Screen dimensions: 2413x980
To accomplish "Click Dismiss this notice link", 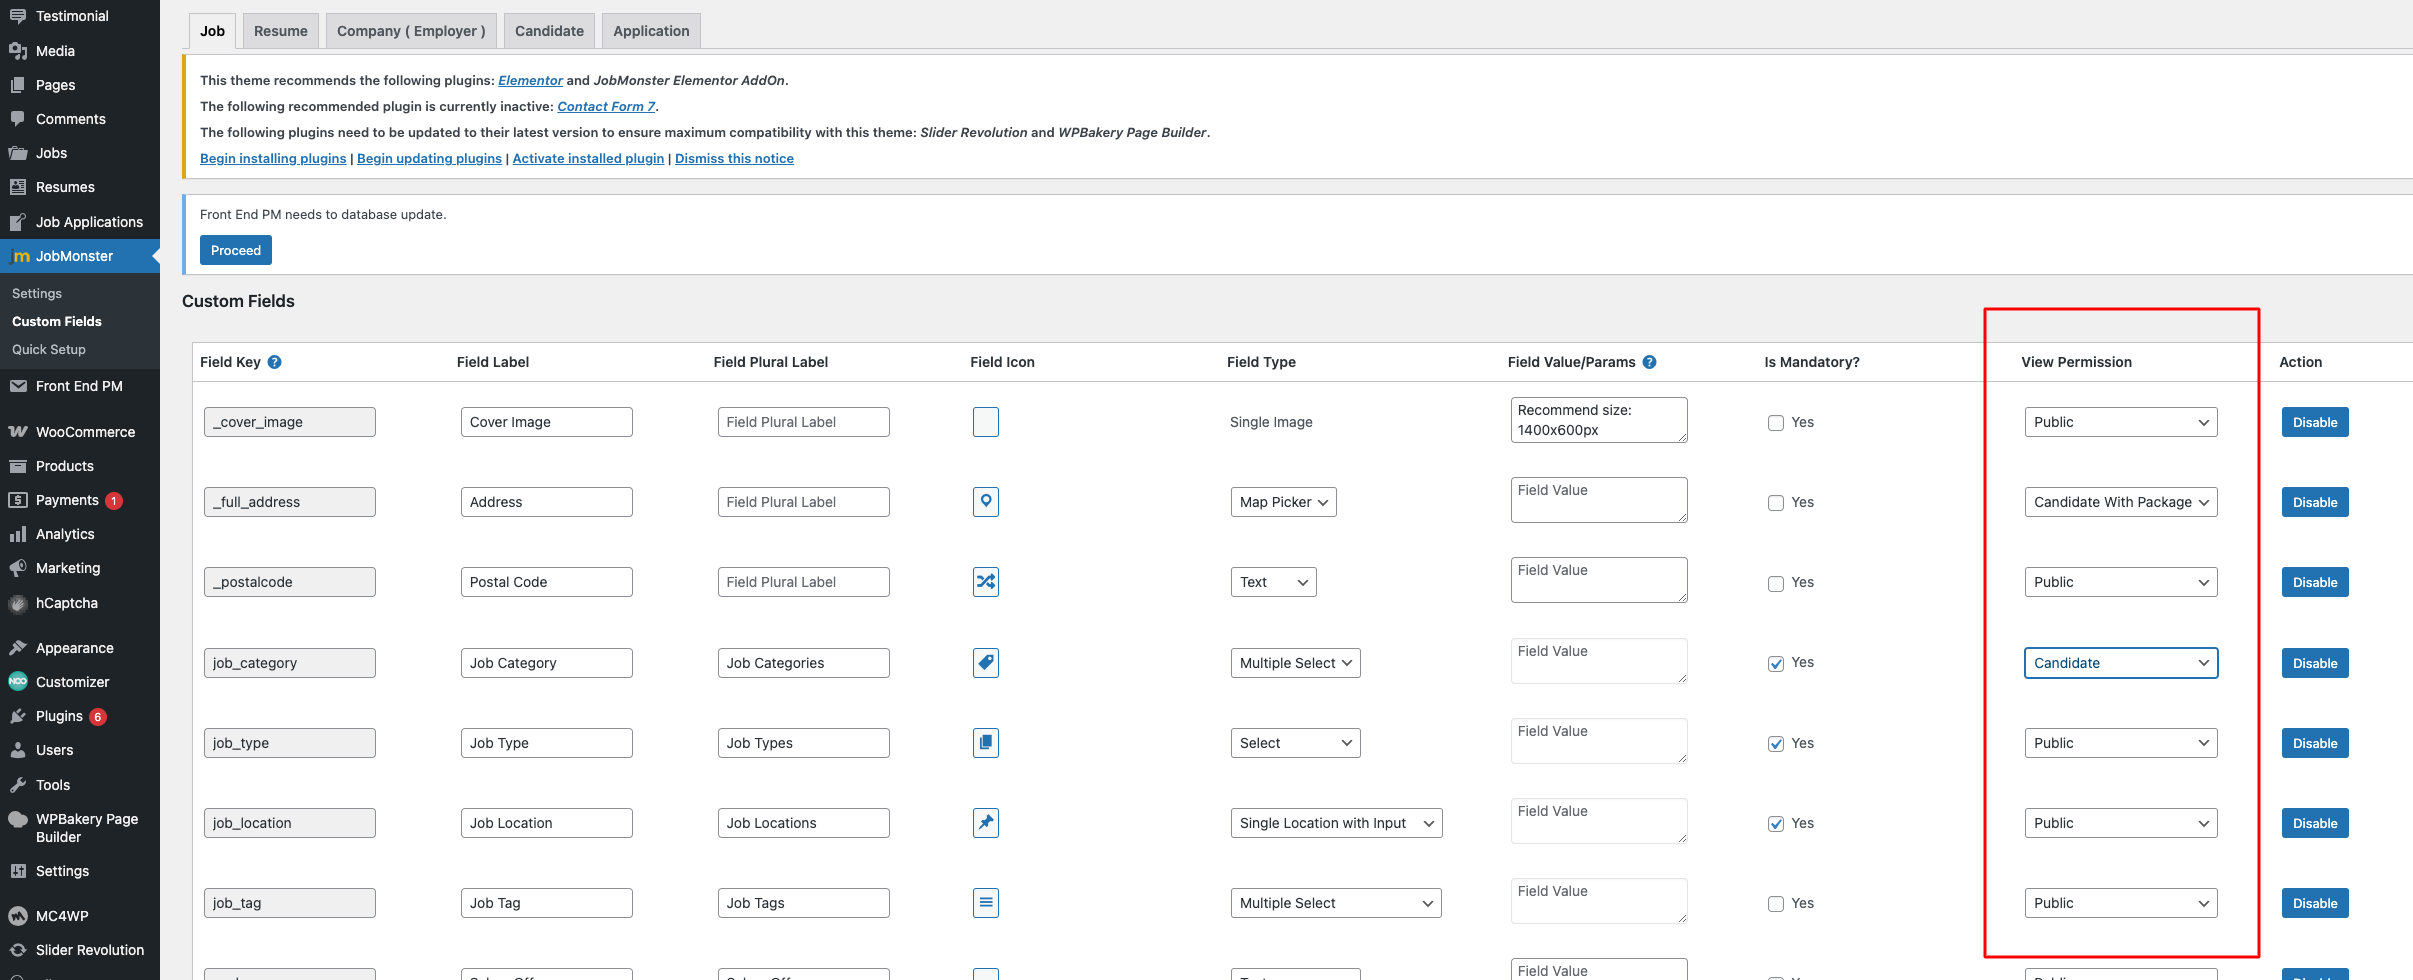I will [734, 158].
